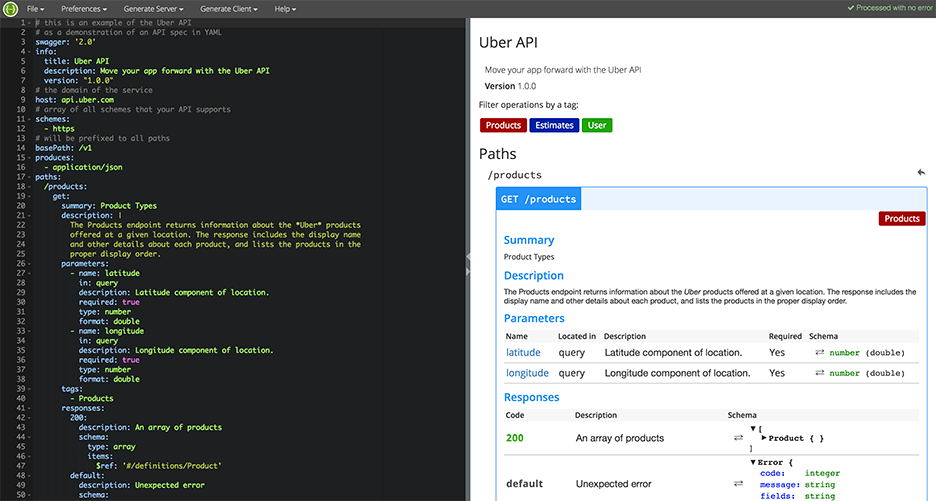
Task: Open the File menu
Action: pos(36,8)
